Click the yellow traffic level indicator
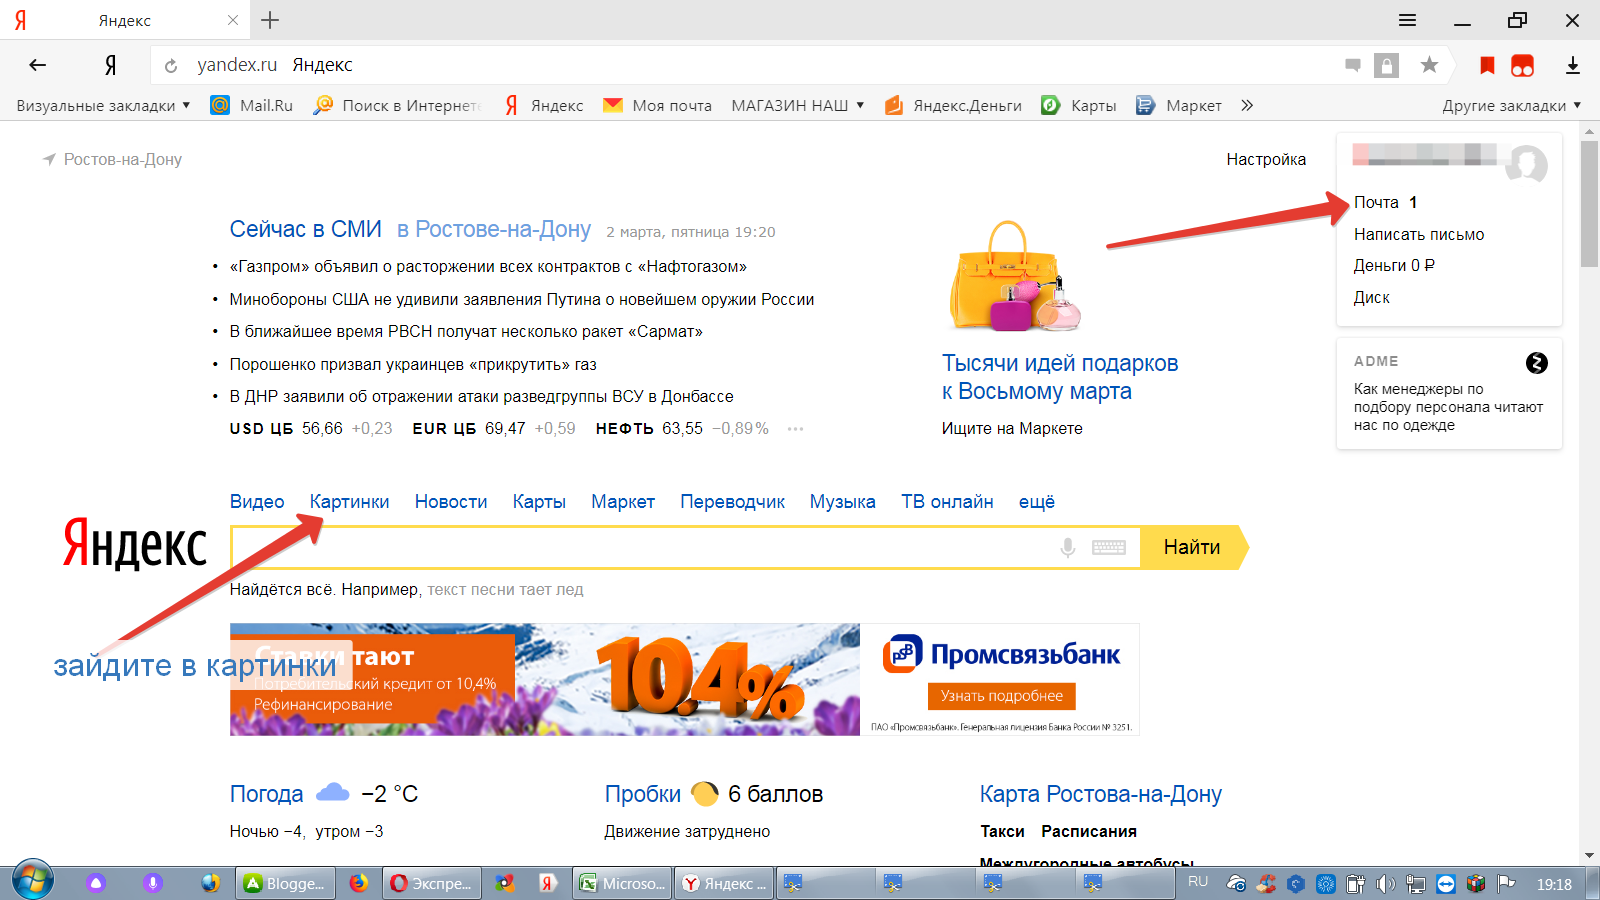The width and height of the screenshot is (1600, 900). pos(705,793)
